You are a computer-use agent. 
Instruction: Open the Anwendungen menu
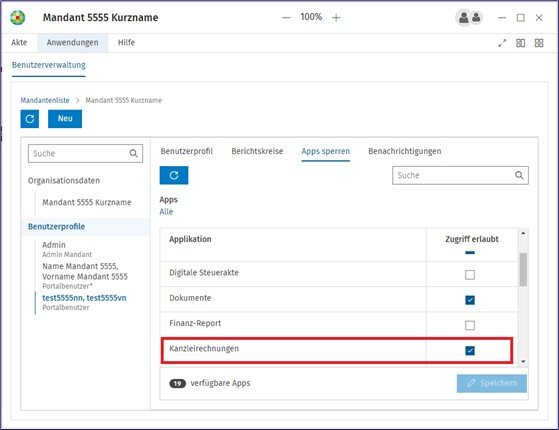(73, 43)
